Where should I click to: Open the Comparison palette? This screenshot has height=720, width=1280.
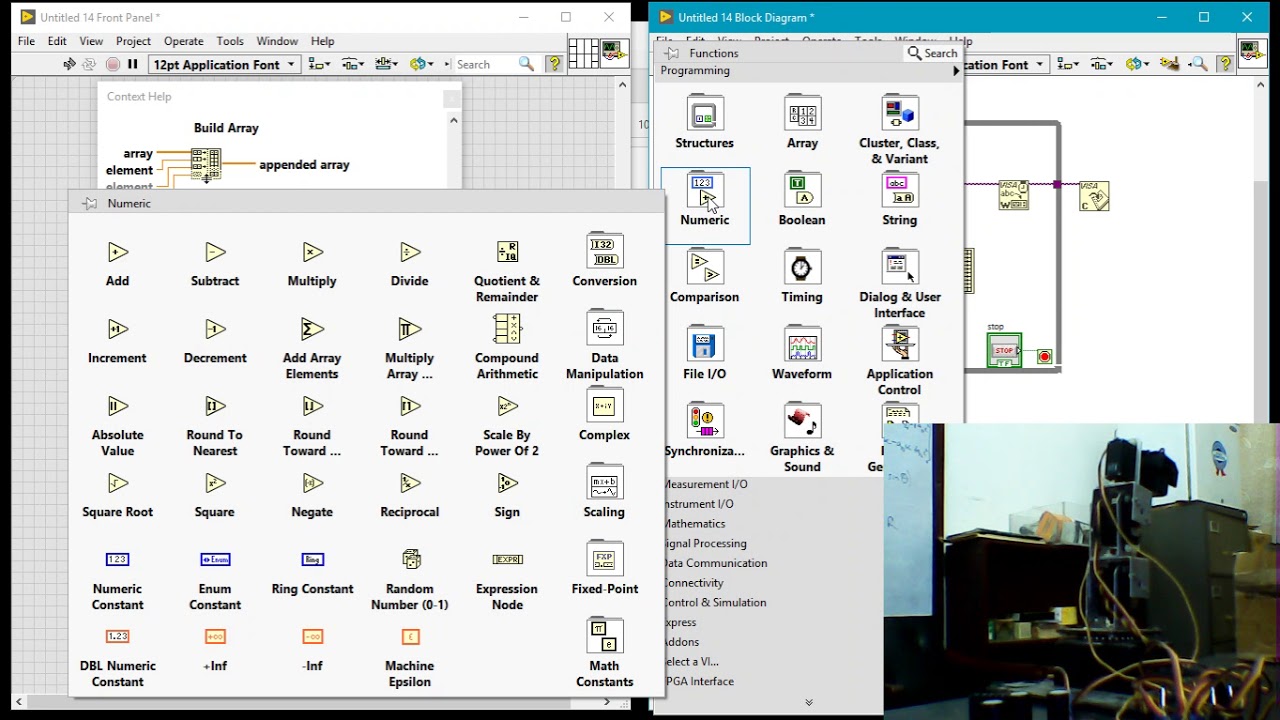704,267
